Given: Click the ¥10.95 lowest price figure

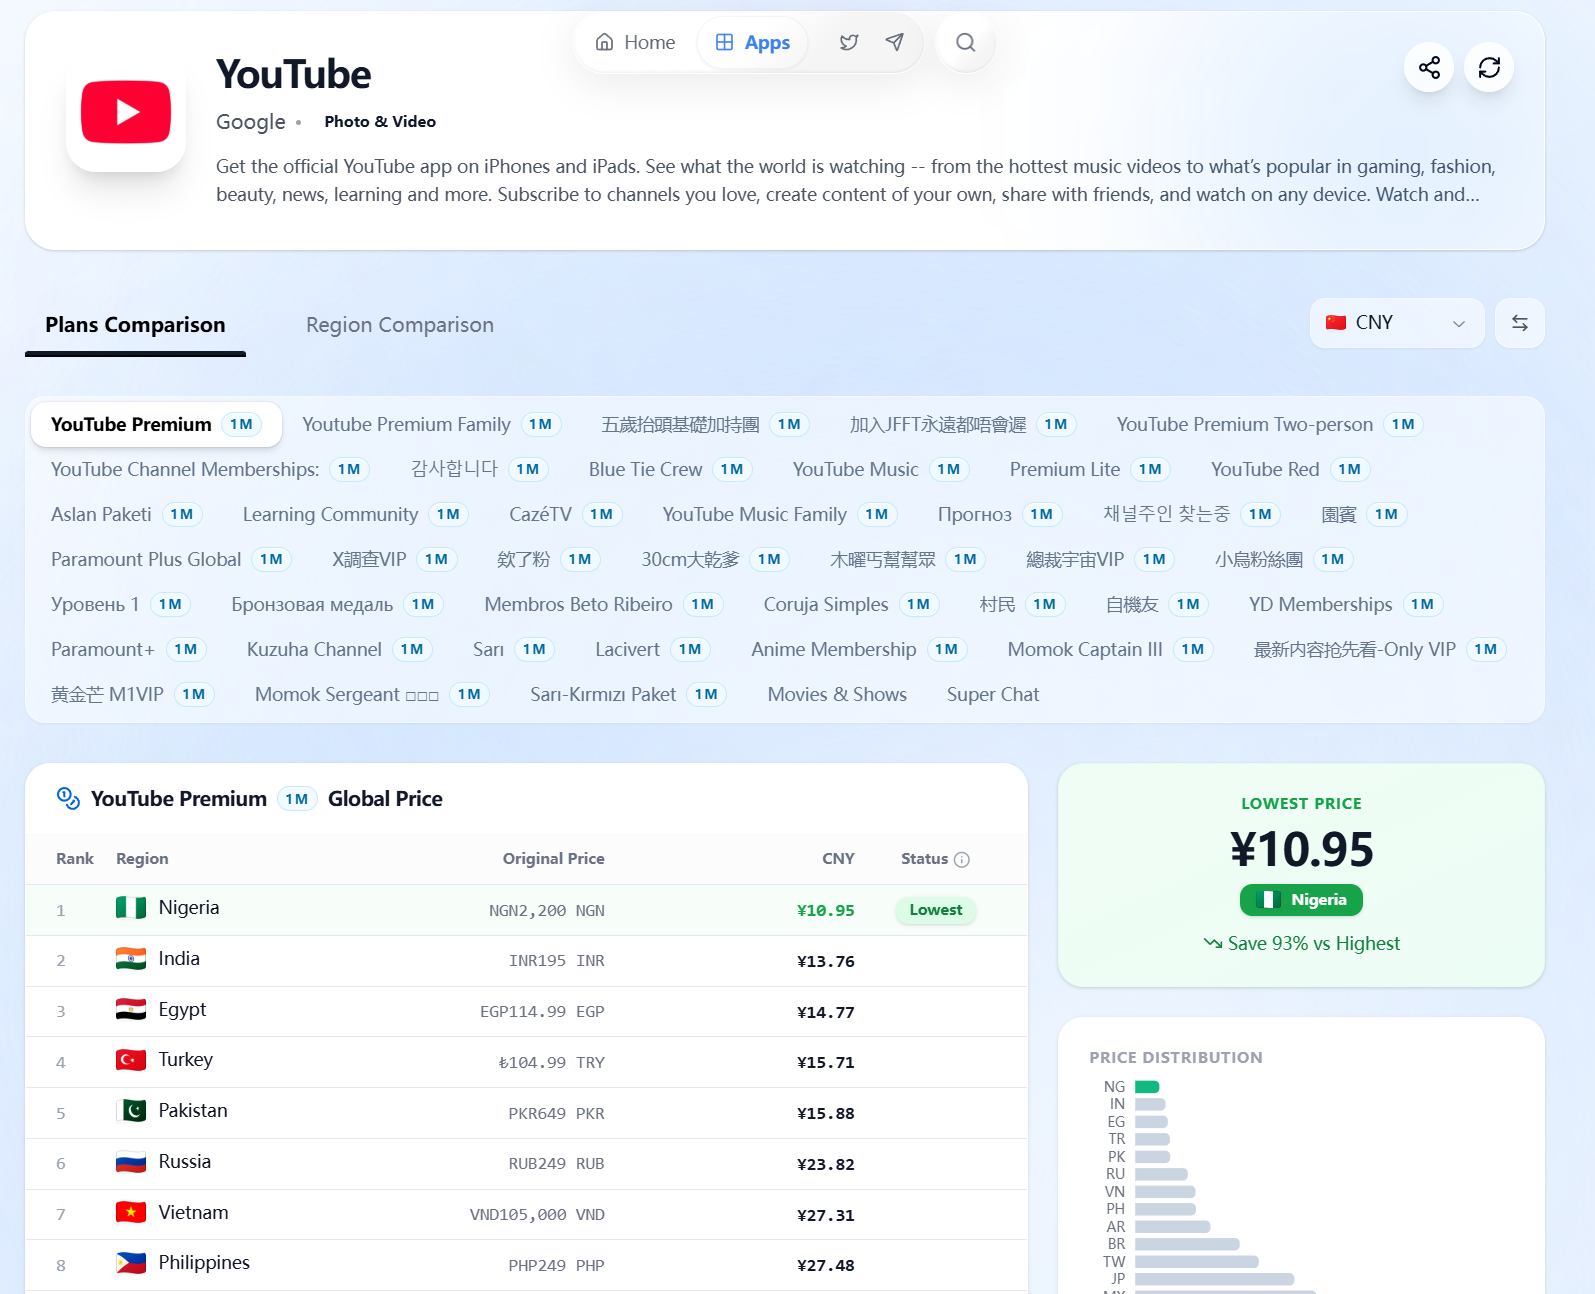Looking at the screenshot, I should (1301, 849).
